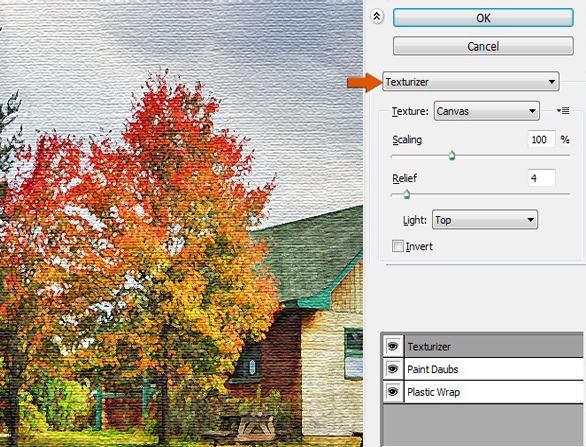Toggle the Plastic Wrap layer visibility eye

click(x=393, y=392)
